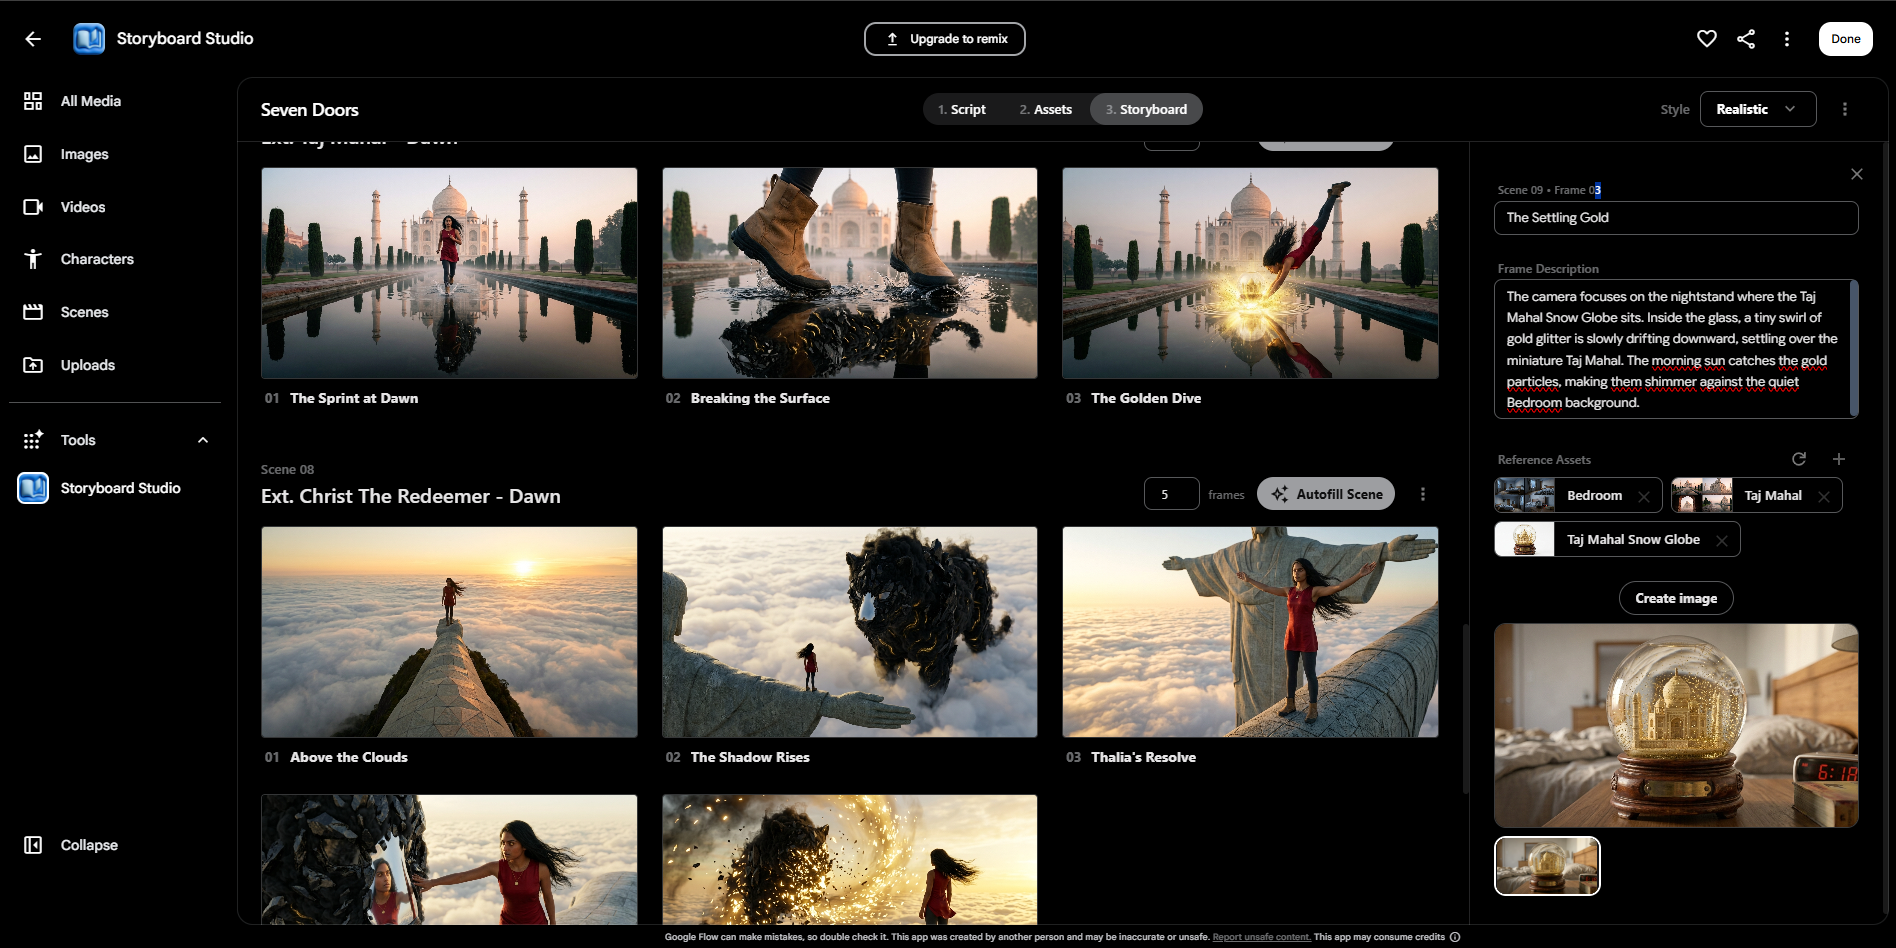Remove the Bedroom reference asset
Screen dimensions: 1896x948
(x=1644, y=496)
